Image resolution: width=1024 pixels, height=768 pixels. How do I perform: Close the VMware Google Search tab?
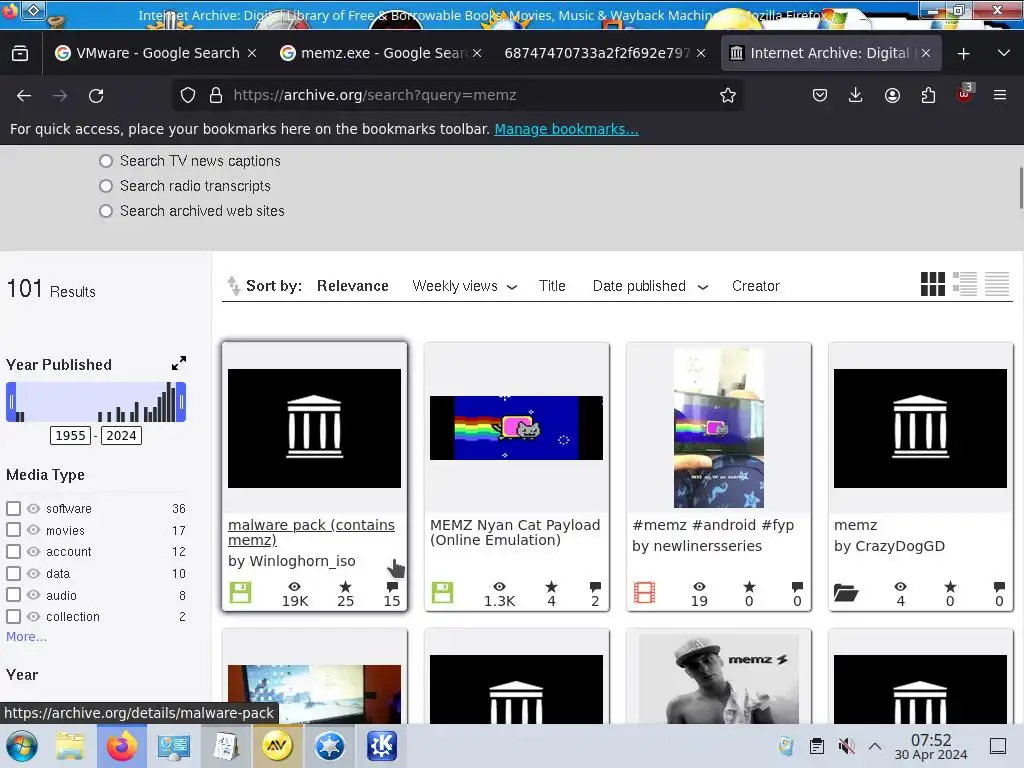pyautogui.click(x=252, y=53)
